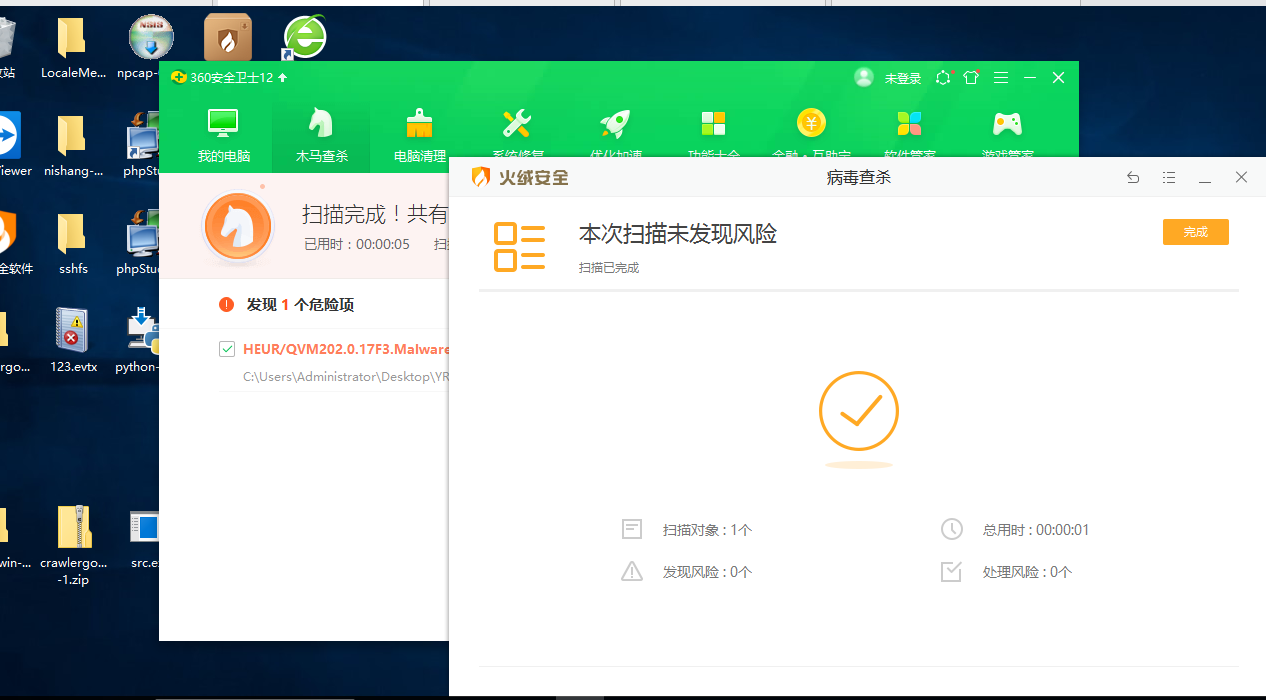
Task: Select the phpStu... shortcut beside the nishang folder
Action: click(141, 145)
